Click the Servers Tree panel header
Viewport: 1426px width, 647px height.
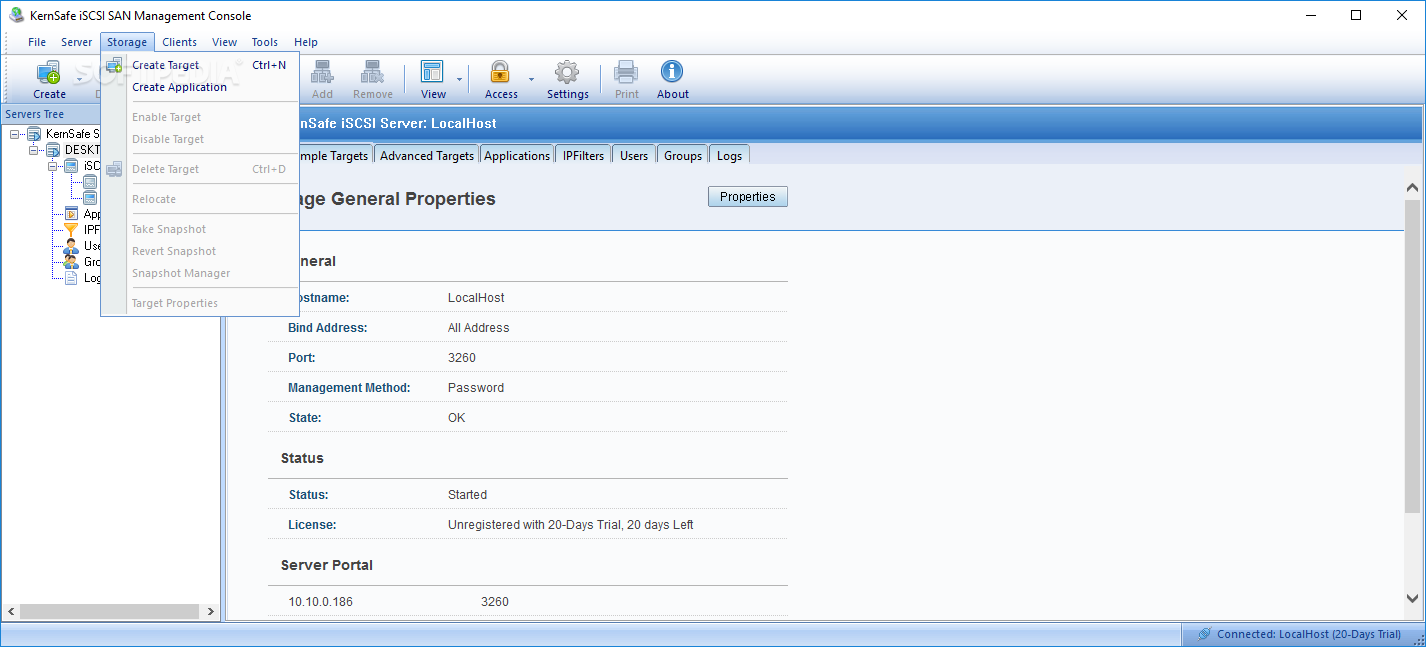pos(110,114)
